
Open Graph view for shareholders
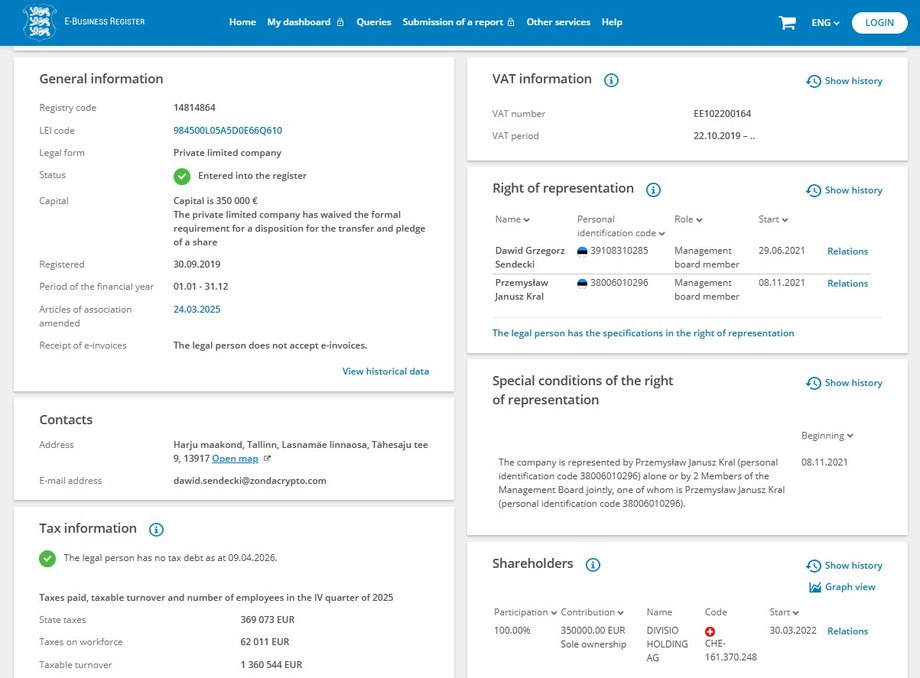(x=842, y=587)
